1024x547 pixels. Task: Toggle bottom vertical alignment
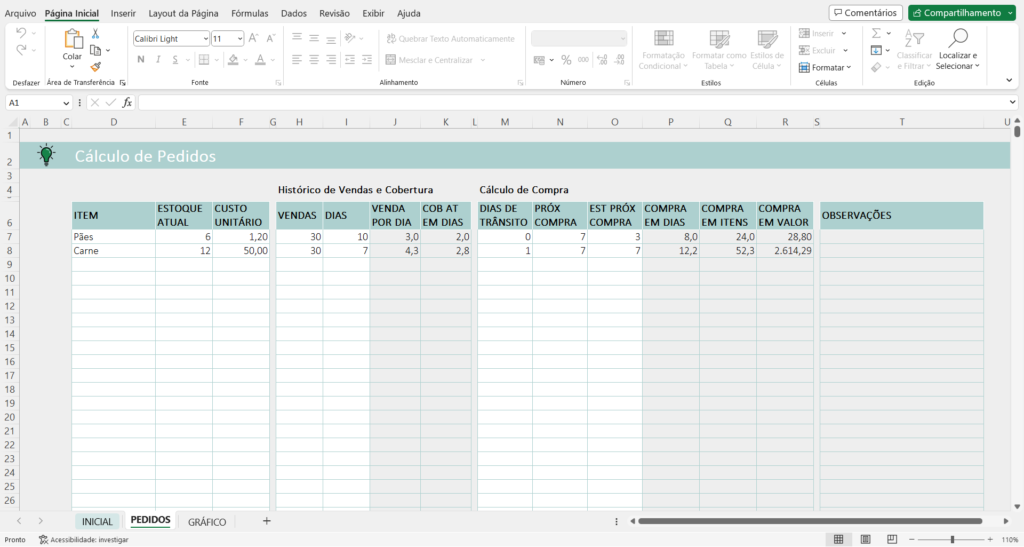pos(331,39)
